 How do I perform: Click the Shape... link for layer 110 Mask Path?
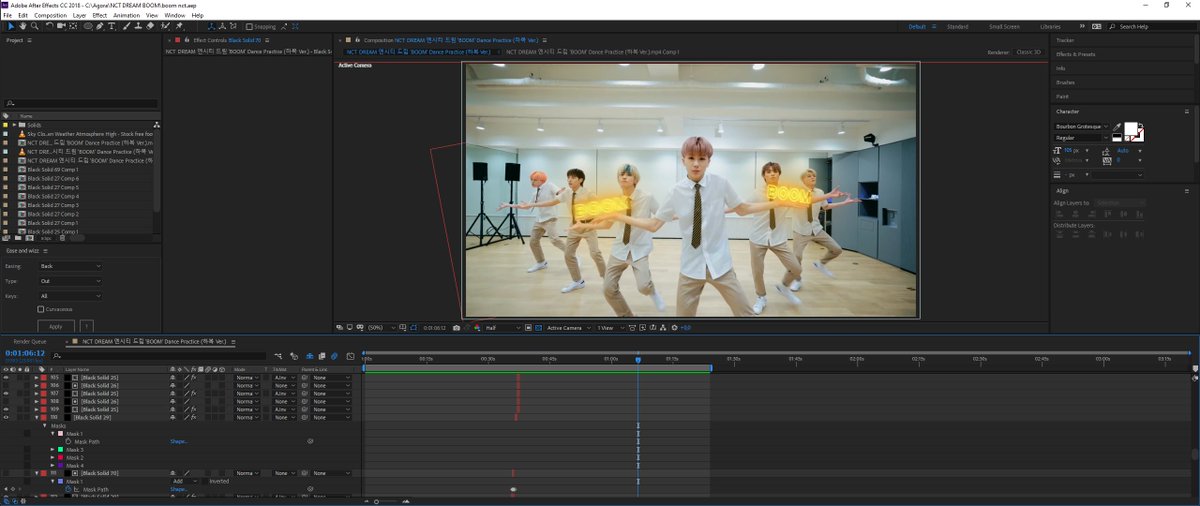pyautogui.click(x=178, y=441)
